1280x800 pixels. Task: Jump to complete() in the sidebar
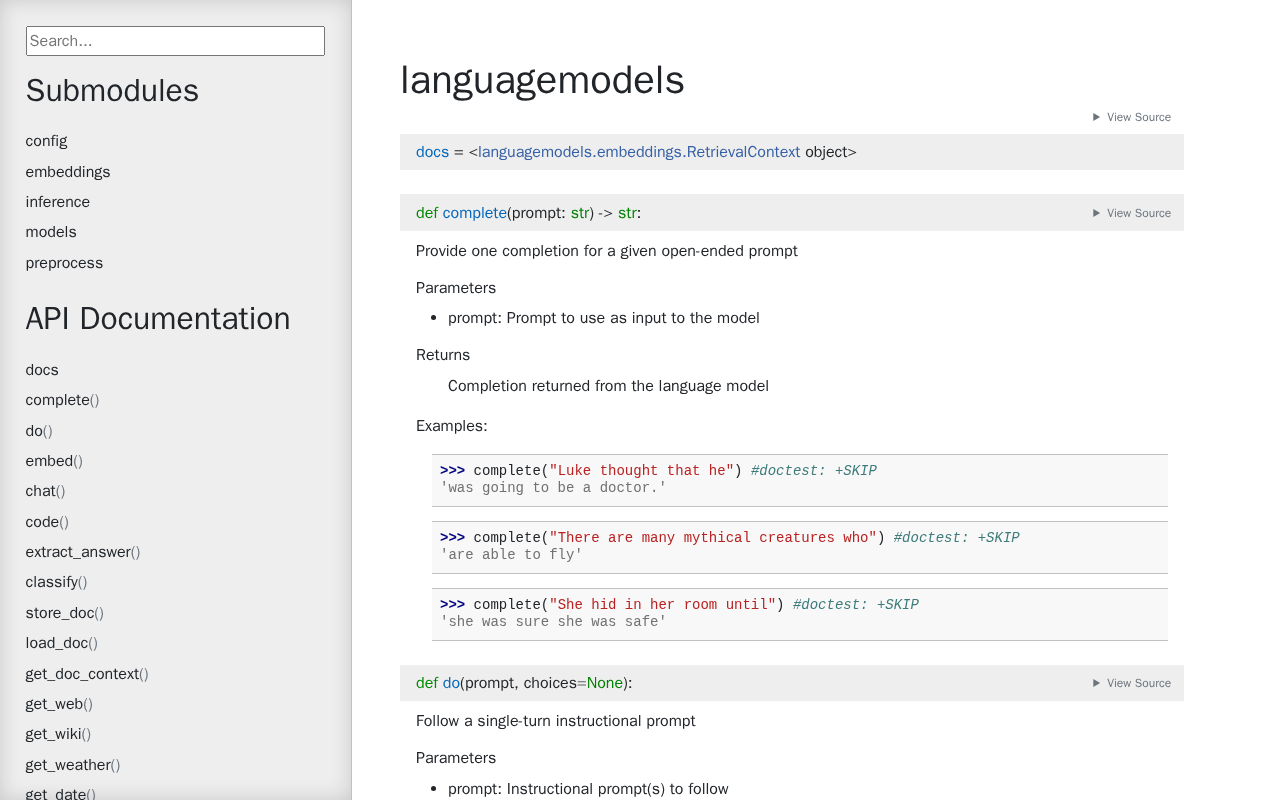click(x=62, y=400)
